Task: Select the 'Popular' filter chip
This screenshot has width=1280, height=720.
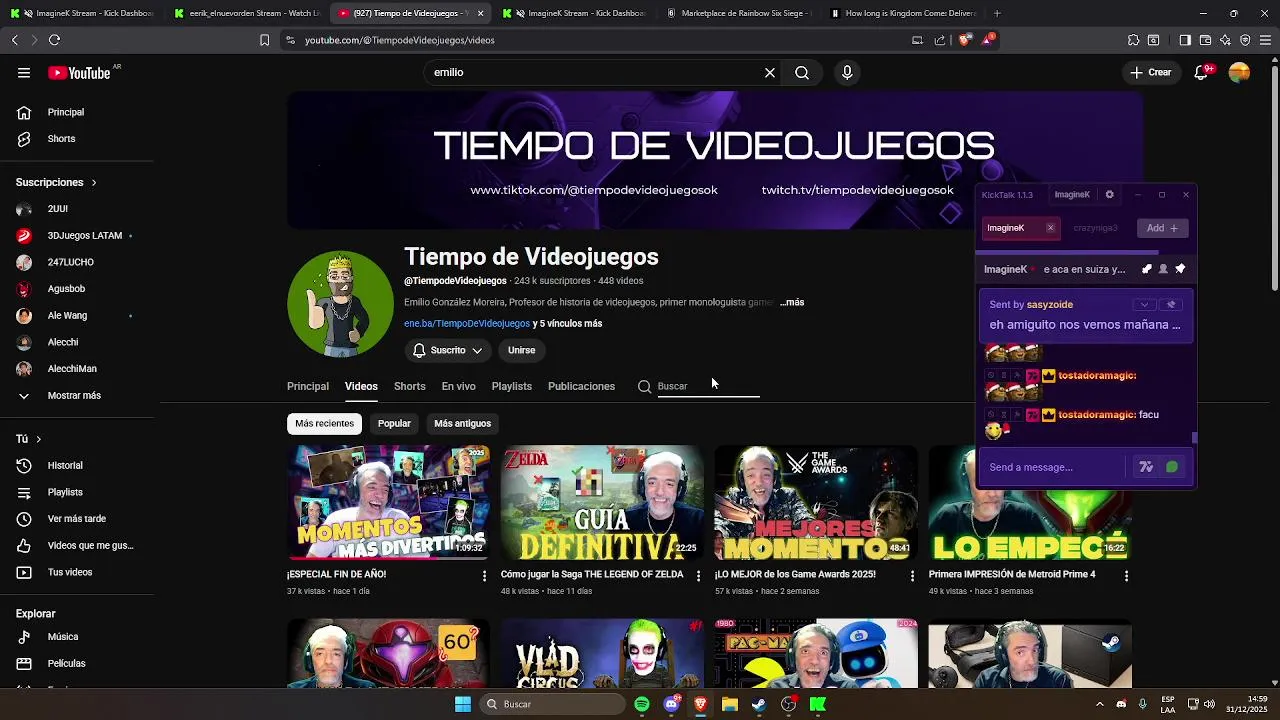Action: [x=394, y=423]
